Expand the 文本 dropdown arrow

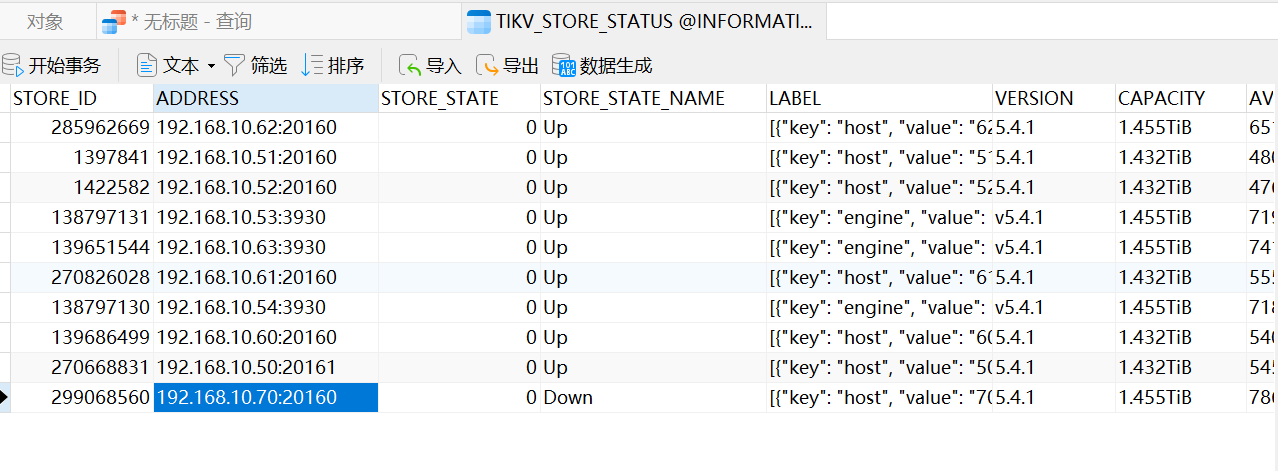point(211,66)
